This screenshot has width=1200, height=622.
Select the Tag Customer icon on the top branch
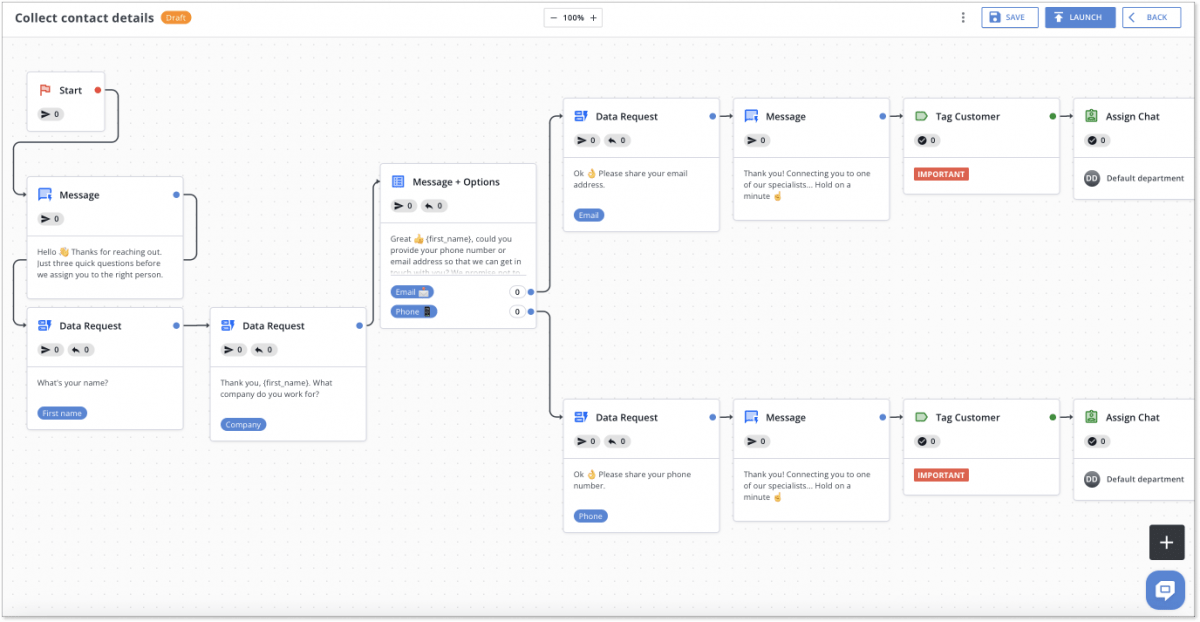click(919, 116)
